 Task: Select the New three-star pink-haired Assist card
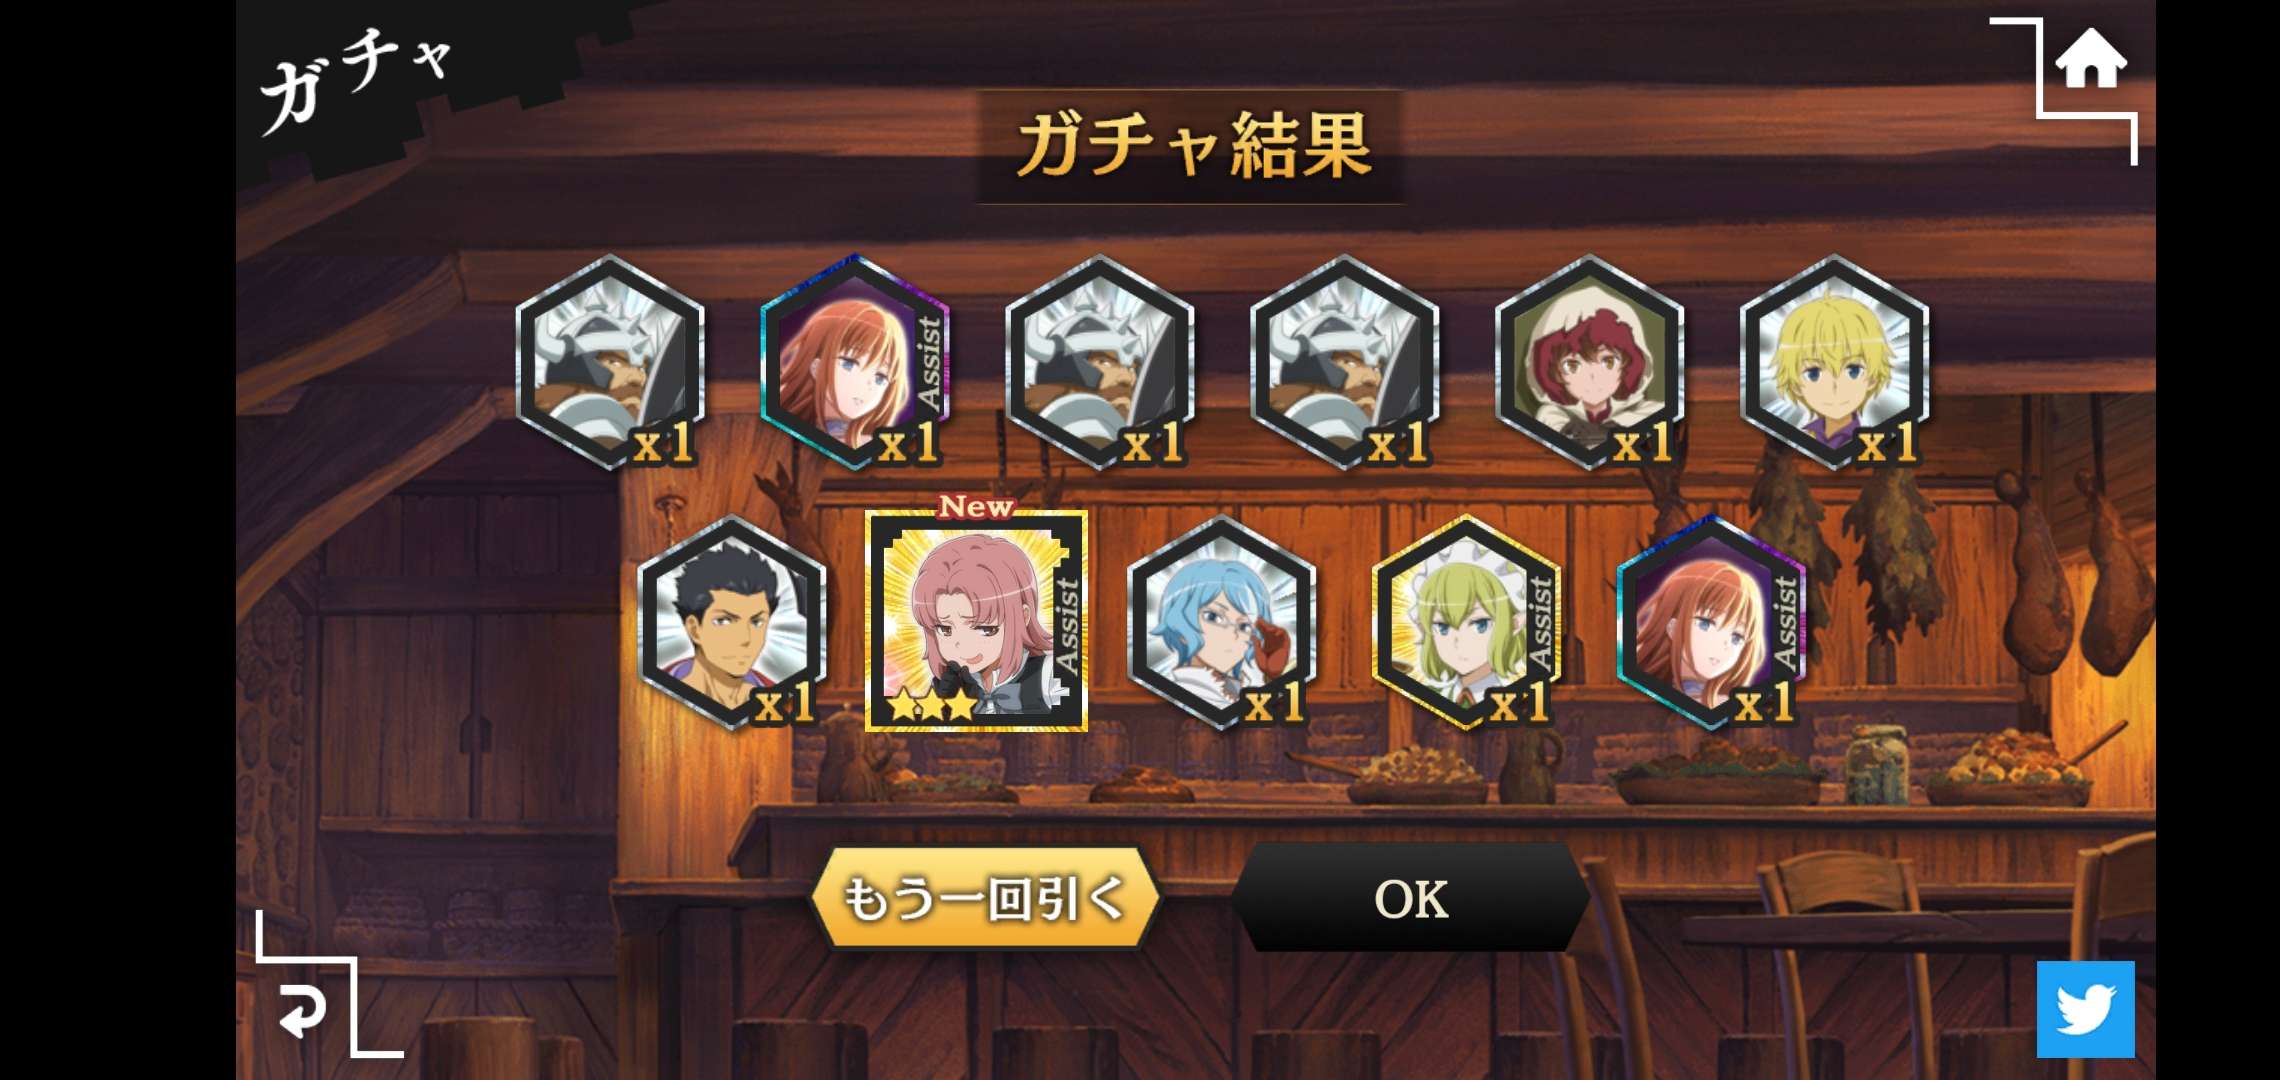click(x=976, y=621)
